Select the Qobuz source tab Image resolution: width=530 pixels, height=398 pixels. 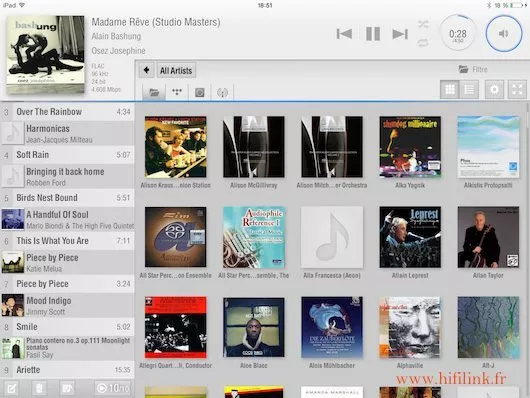(199, 92)
